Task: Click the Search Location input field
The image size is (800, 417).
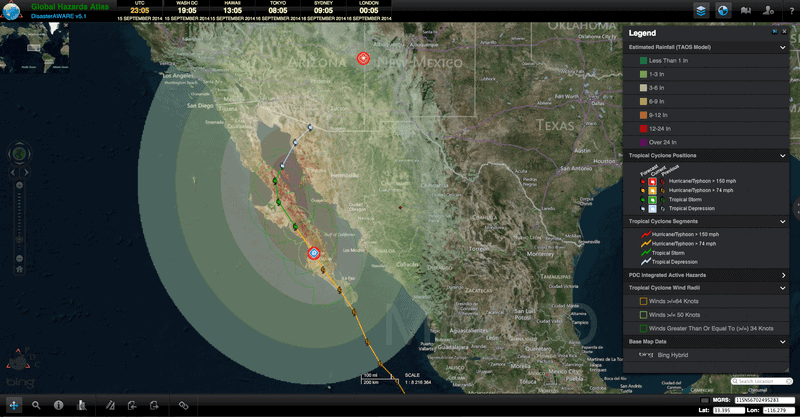Action: 762,381
